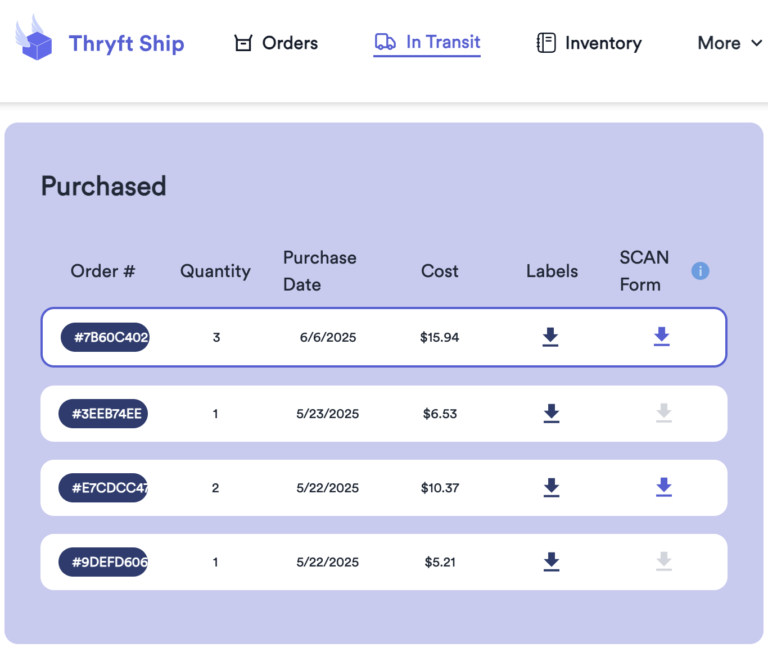Open order badge #7B60C402
This screenshot has height=648, width=768.
pyautogui.click(x=105, y=337)
